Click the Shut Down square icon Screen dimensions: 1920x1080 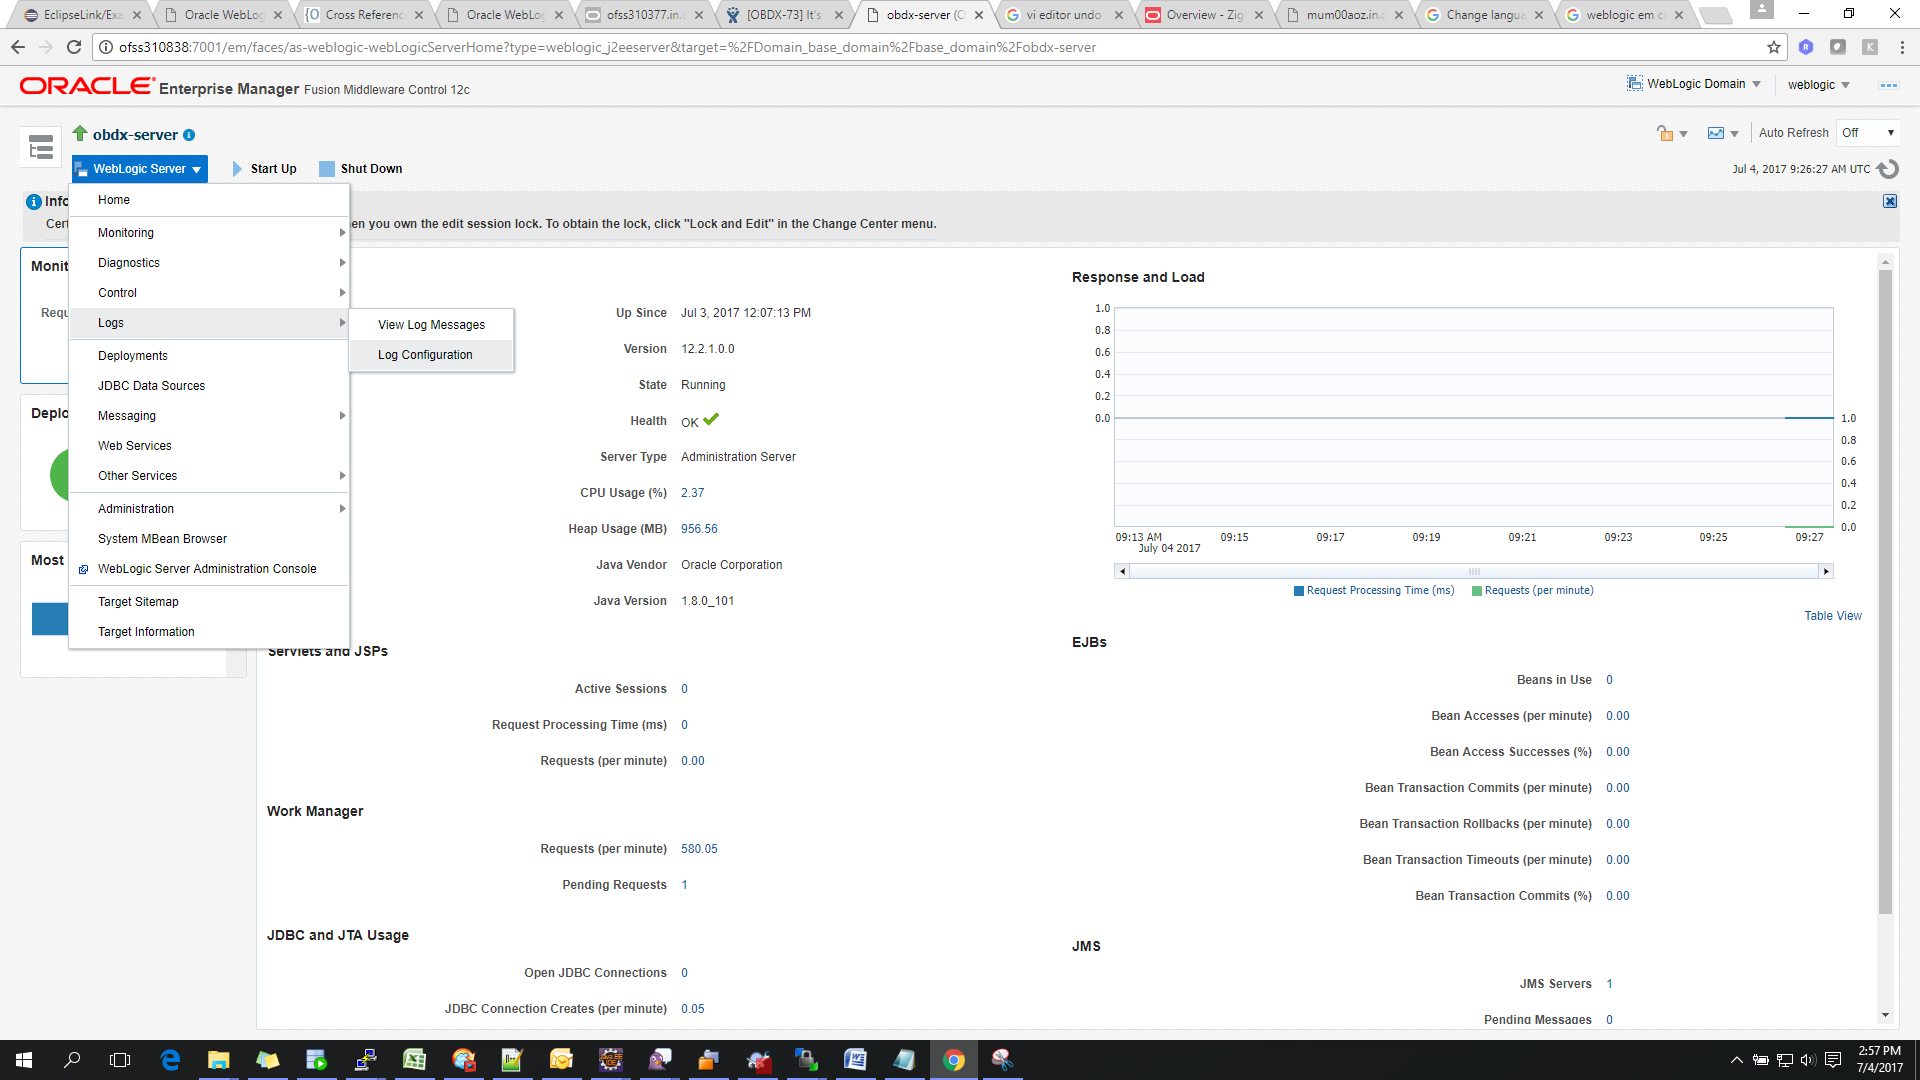[327, 169]
